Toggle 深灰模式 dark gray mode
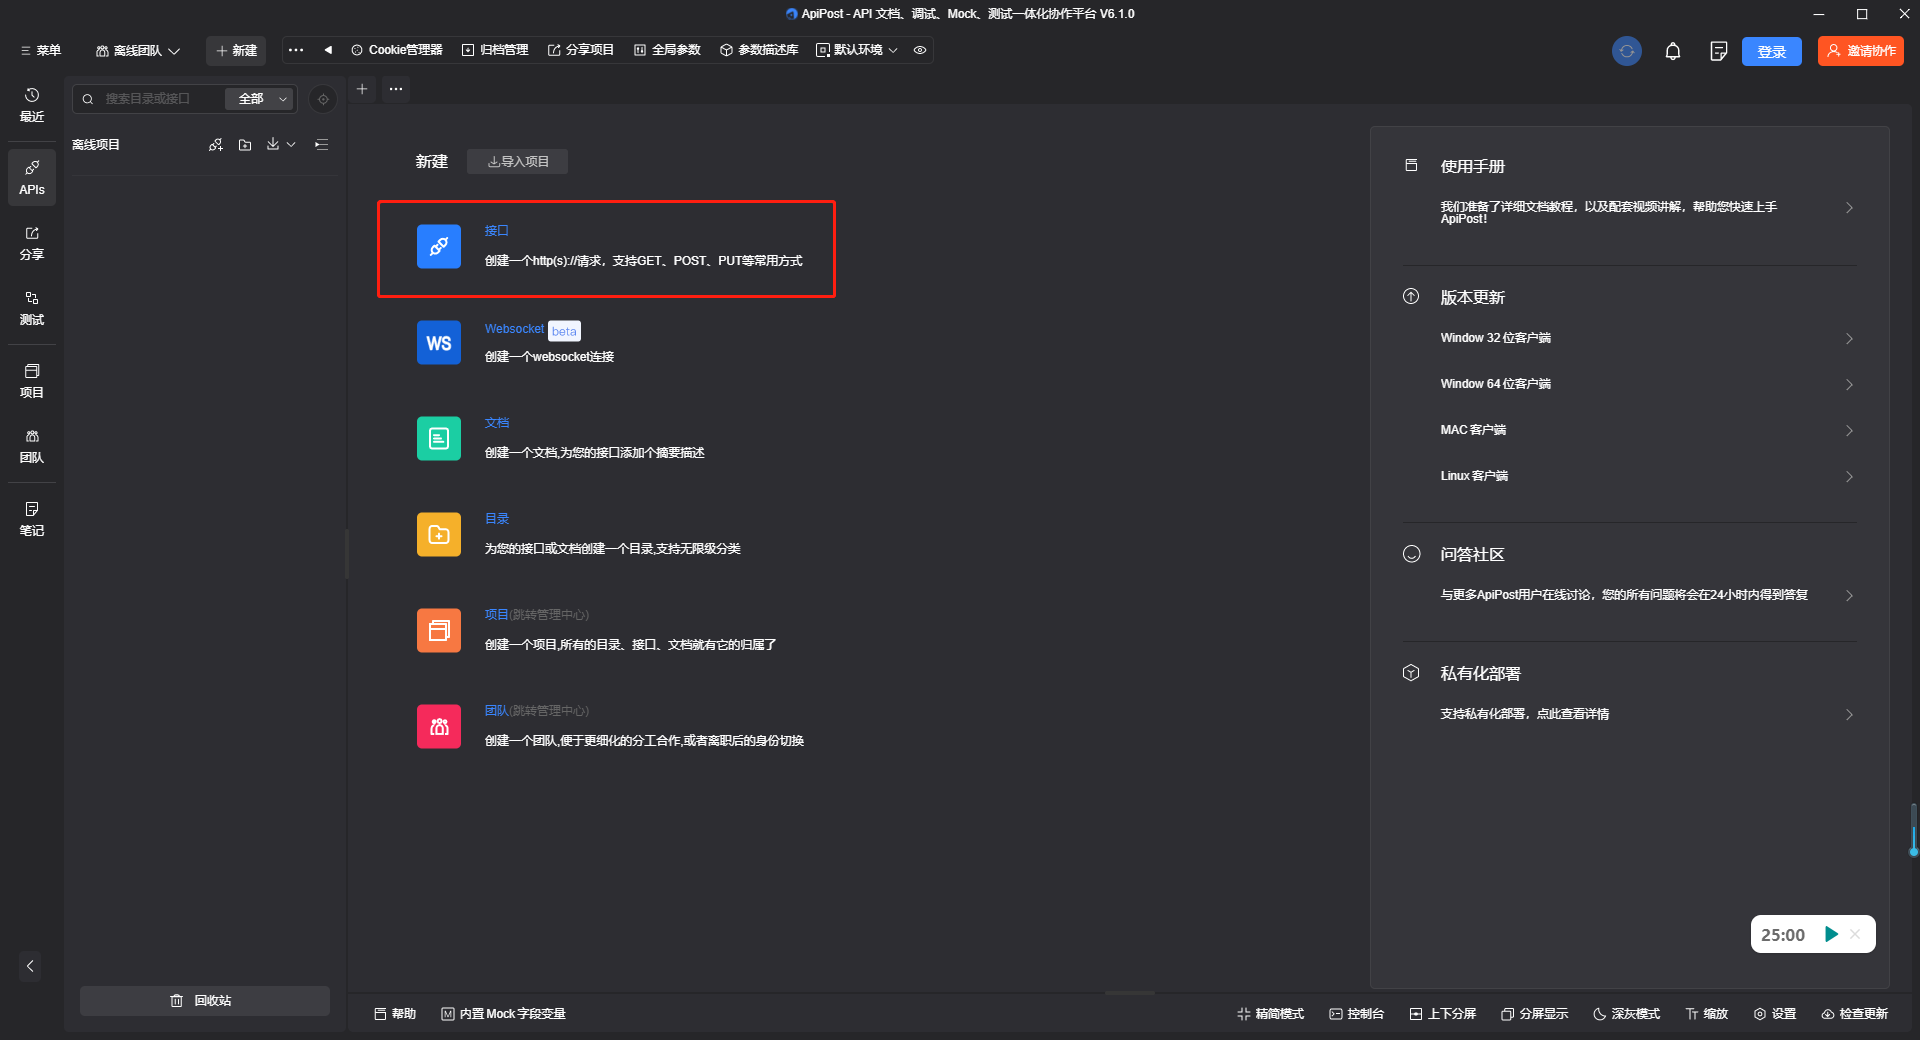This screenshot has width=1920, height=1040. (x=1627, y=1014)
